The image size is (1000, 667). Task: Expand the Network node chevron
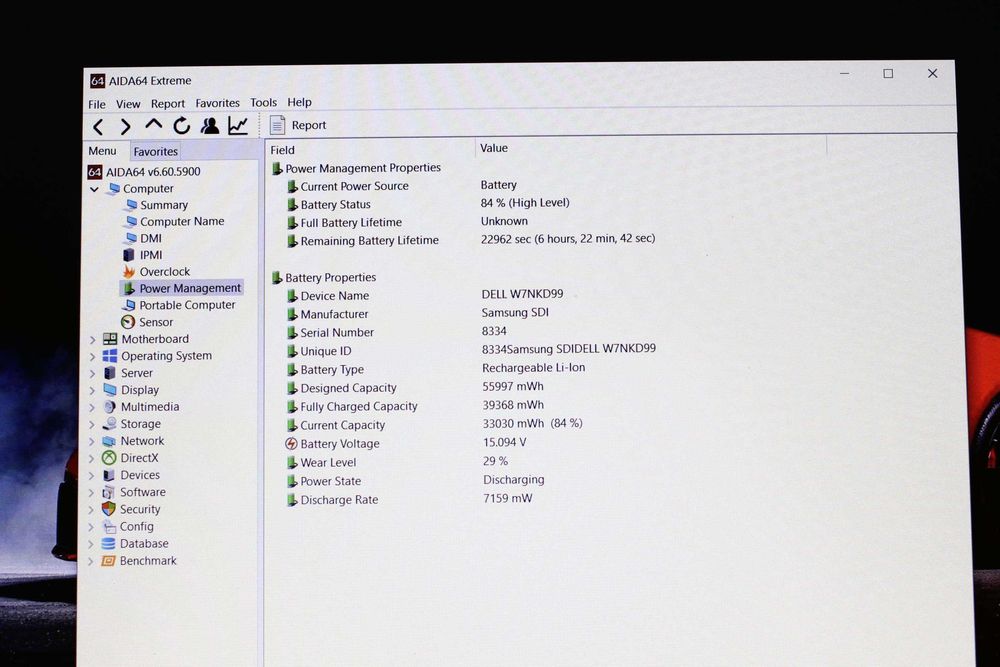pos(91,441)
